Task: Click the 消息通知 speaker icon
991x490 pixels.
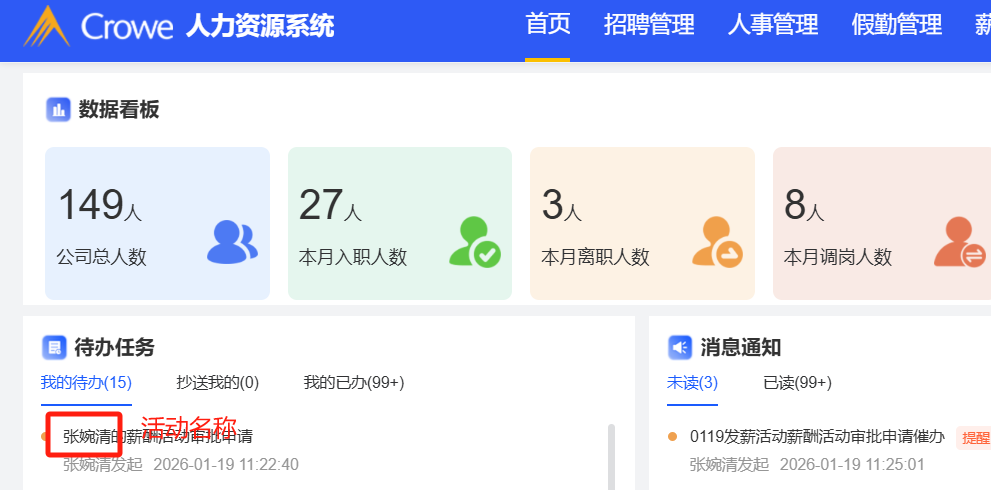Action: click(680, 347)
